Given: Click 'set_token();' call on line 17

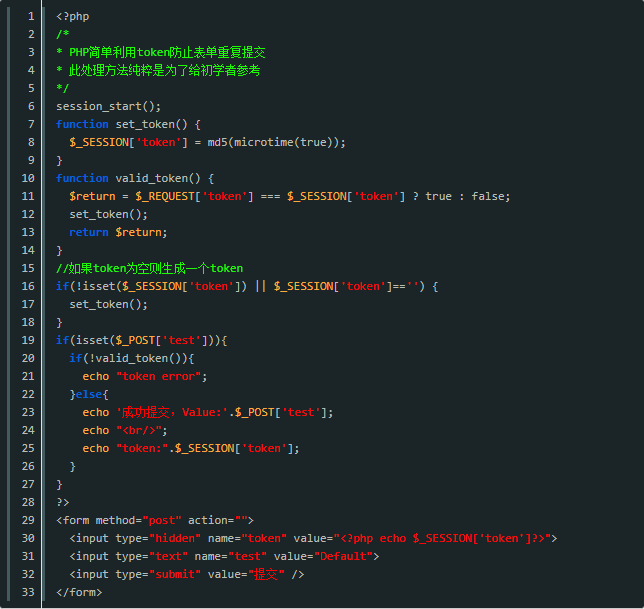Looking at the screenshot, I should pos(108,304).
